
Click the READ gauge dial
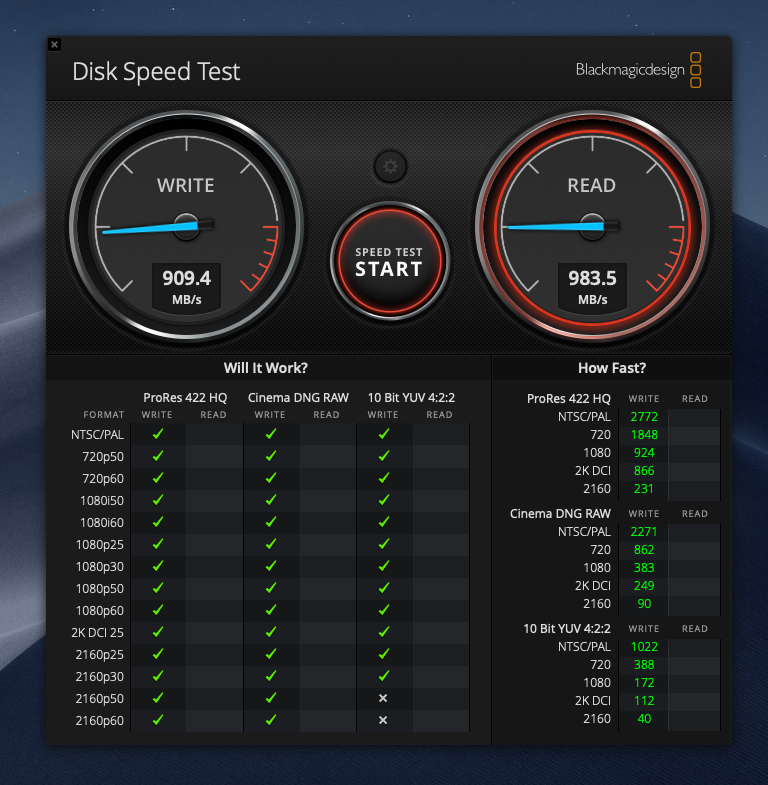click(592, 226)
